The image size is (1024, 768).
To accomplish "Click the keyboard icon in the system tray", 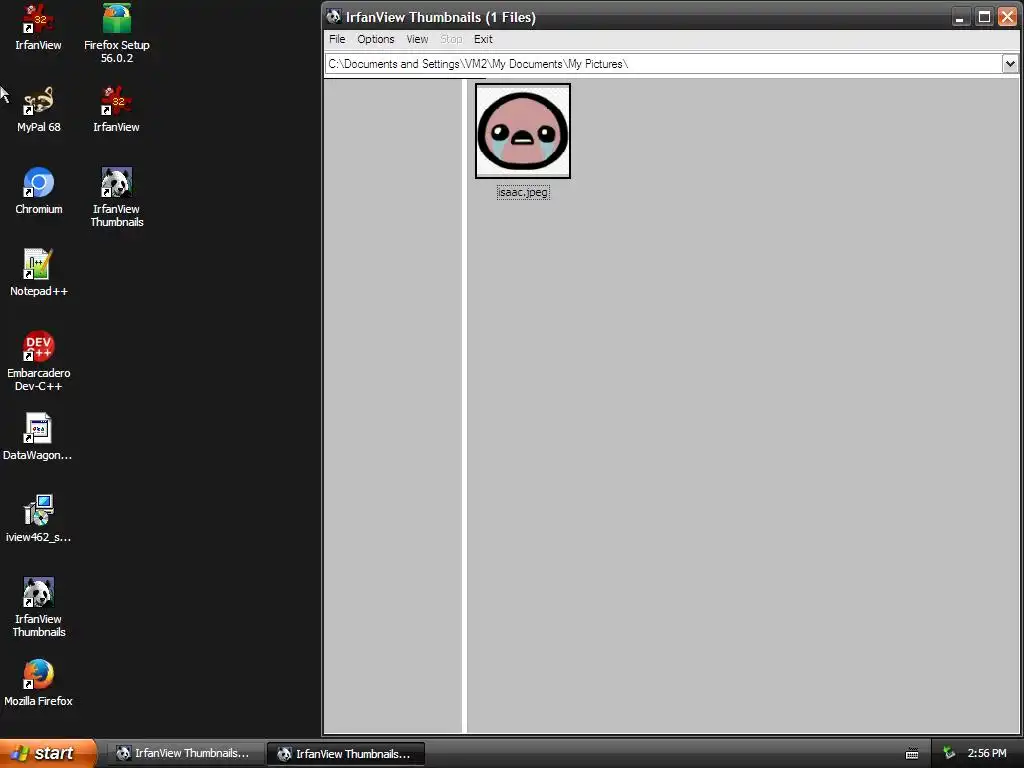I will click(912, 754).
